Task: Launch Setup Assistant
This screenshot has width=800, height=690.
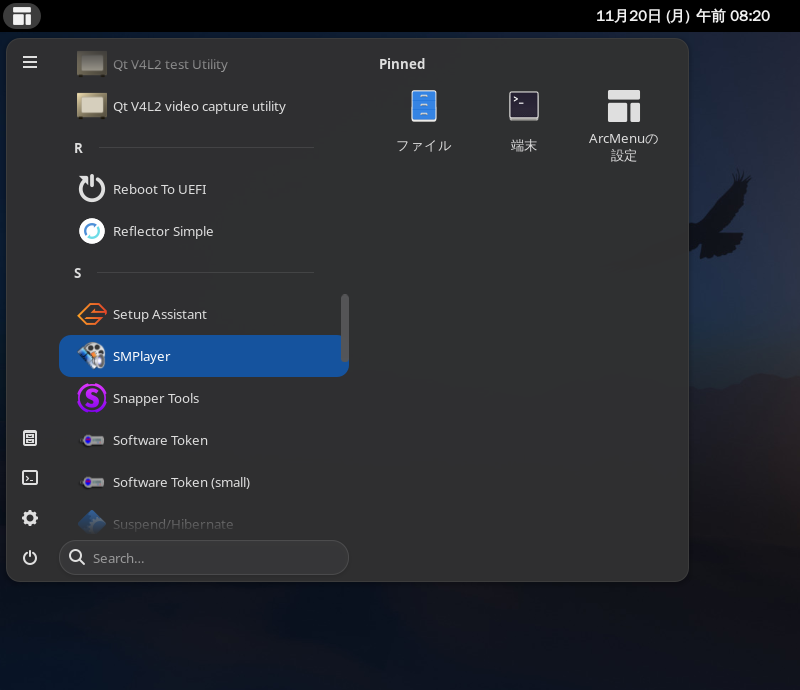Action: (204, 314)
